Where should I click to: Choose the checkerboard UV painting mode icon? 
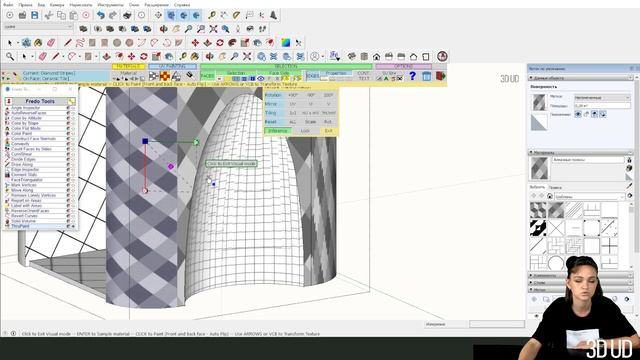click(x=153, y=76)
